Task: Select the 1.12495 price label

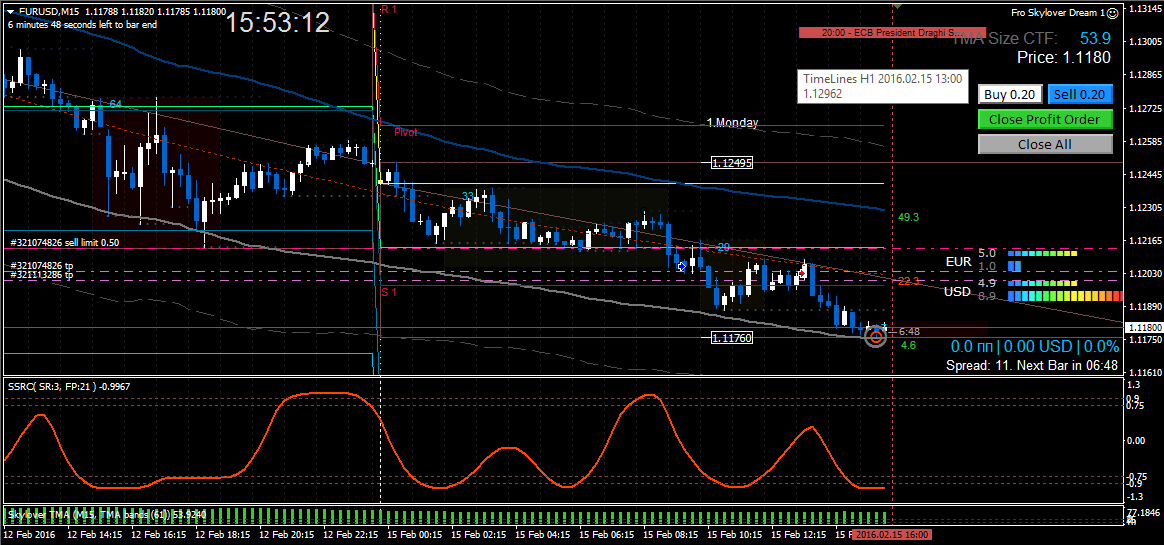Action: (730, 163)
